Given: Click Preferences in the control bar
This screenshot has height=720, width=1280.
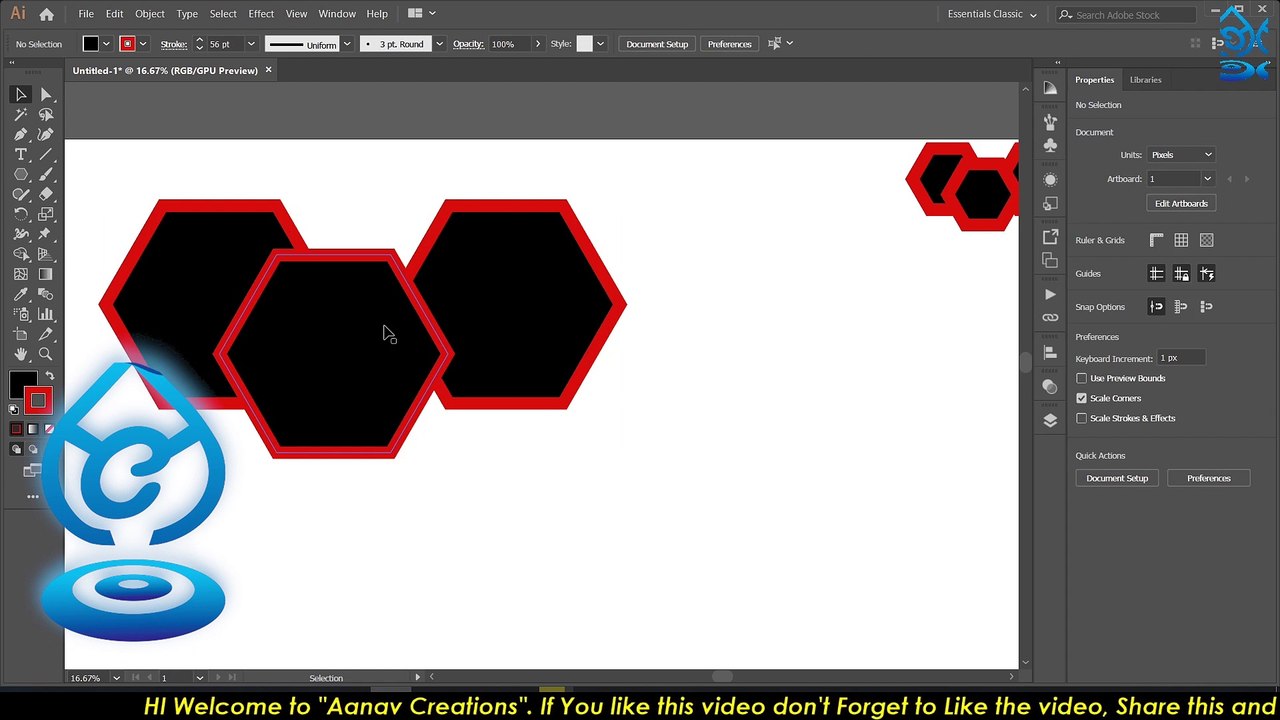Looking at the screenshot, I should (729, 44).
